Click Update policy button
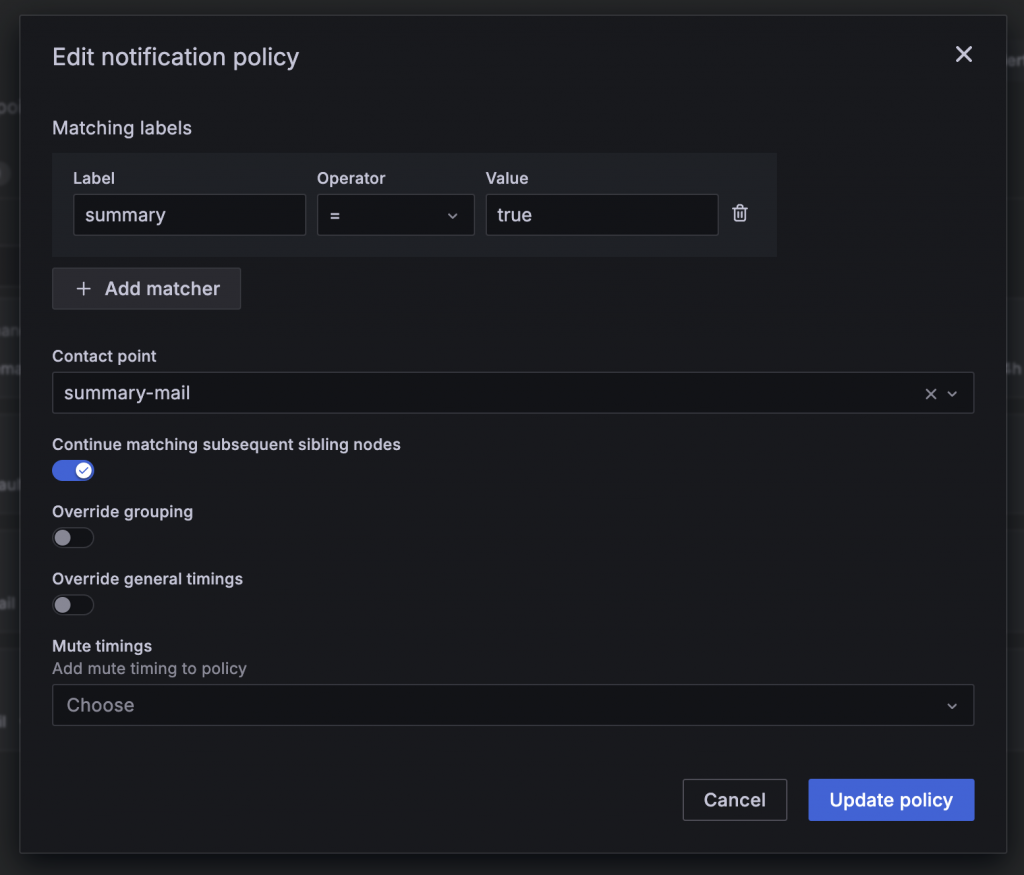This screenshot has width=1024, height=875. click(x=891, y=800)
